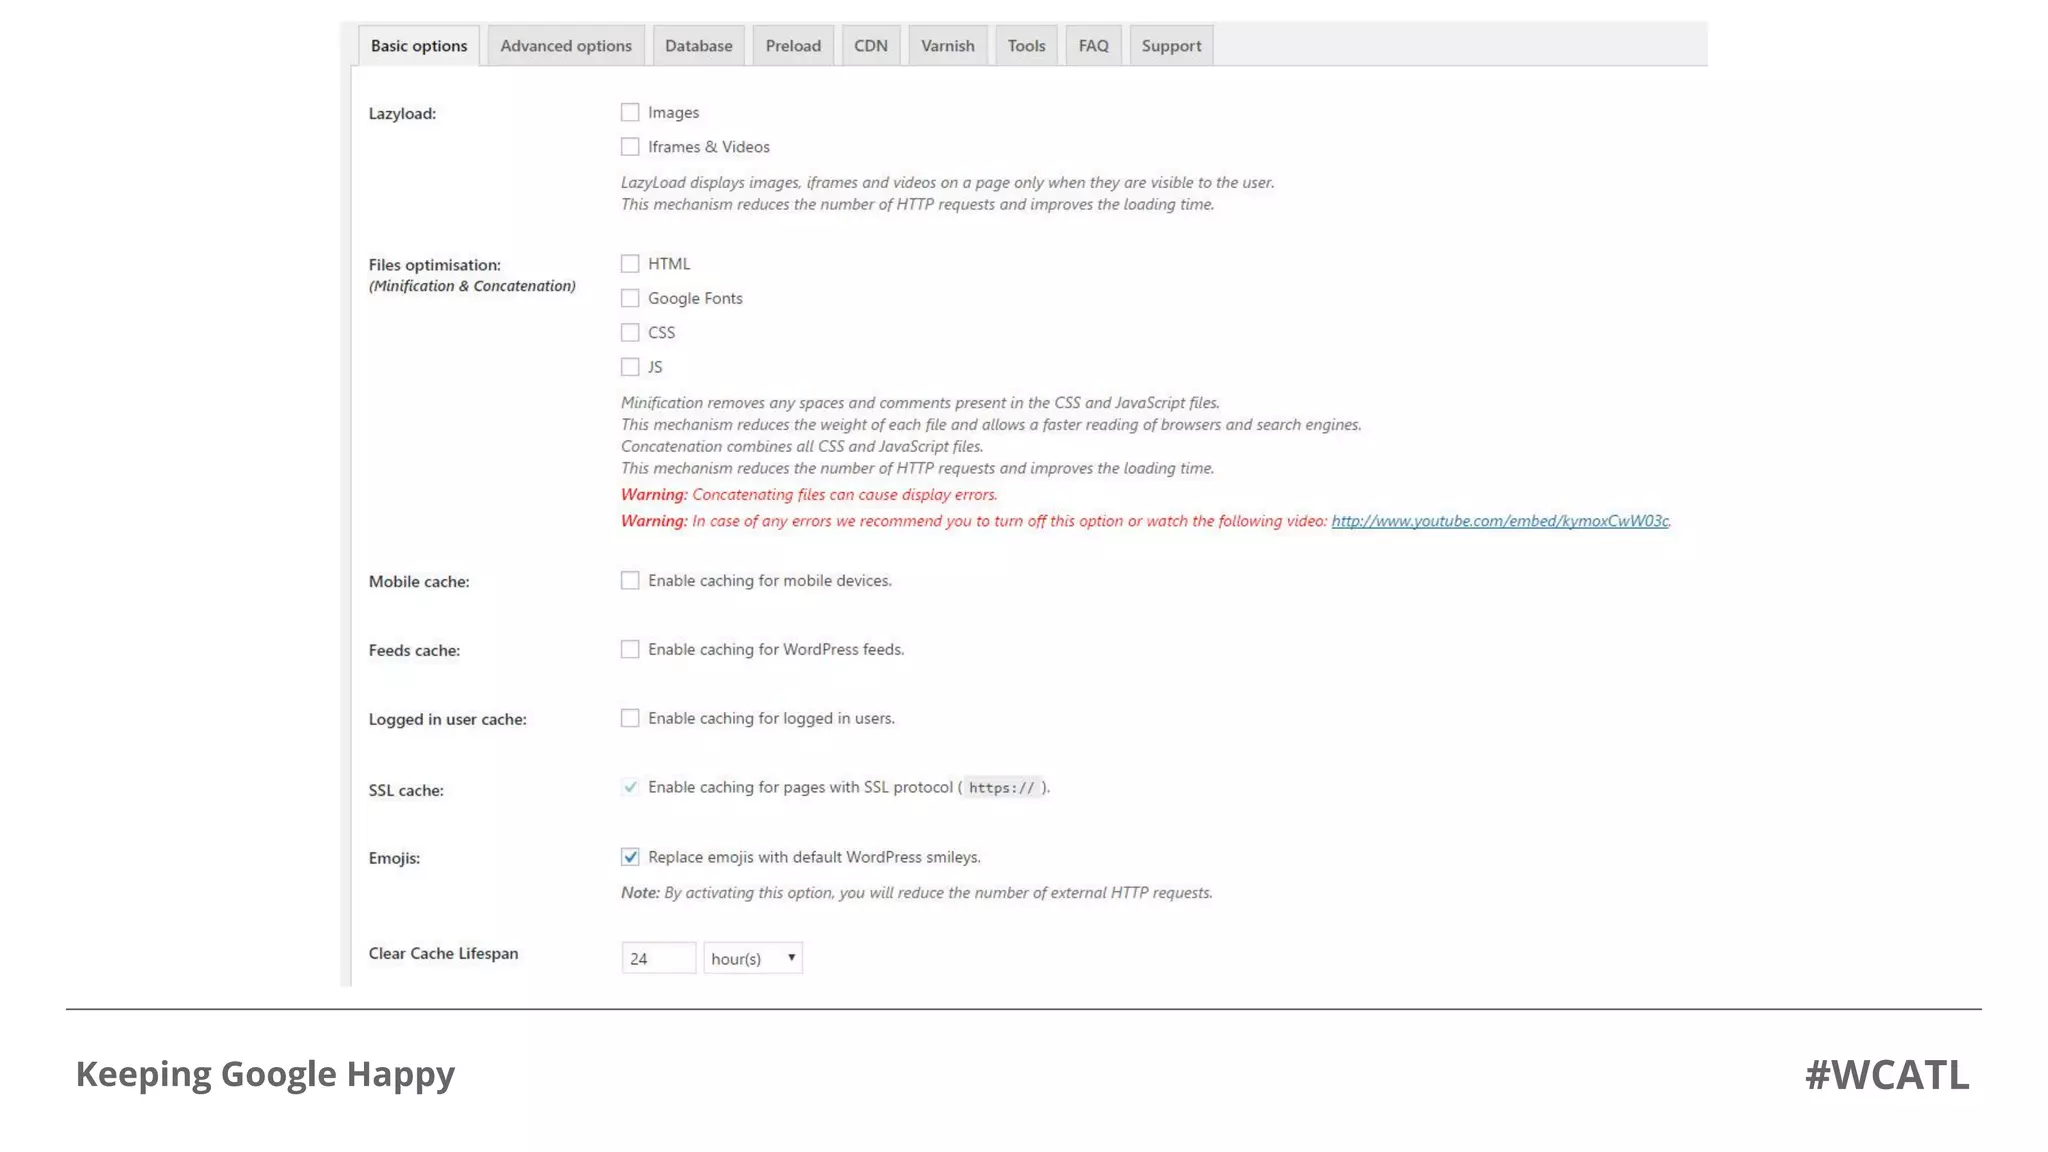The image size is (2048, 1152).
Task: Check the Google Fonts optimisation option
Action: click(630, 298)
